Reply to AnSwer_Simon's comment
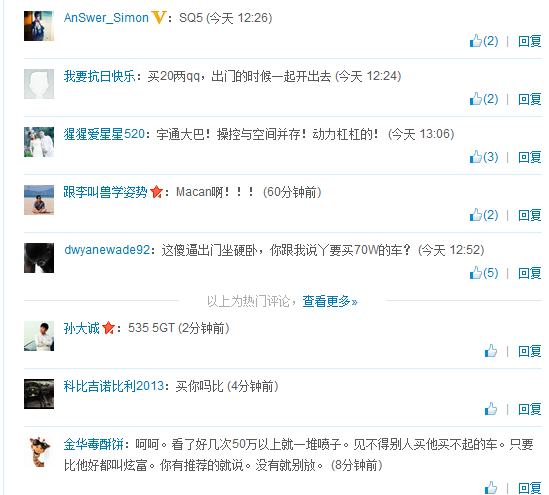 (x=530, y=41)
